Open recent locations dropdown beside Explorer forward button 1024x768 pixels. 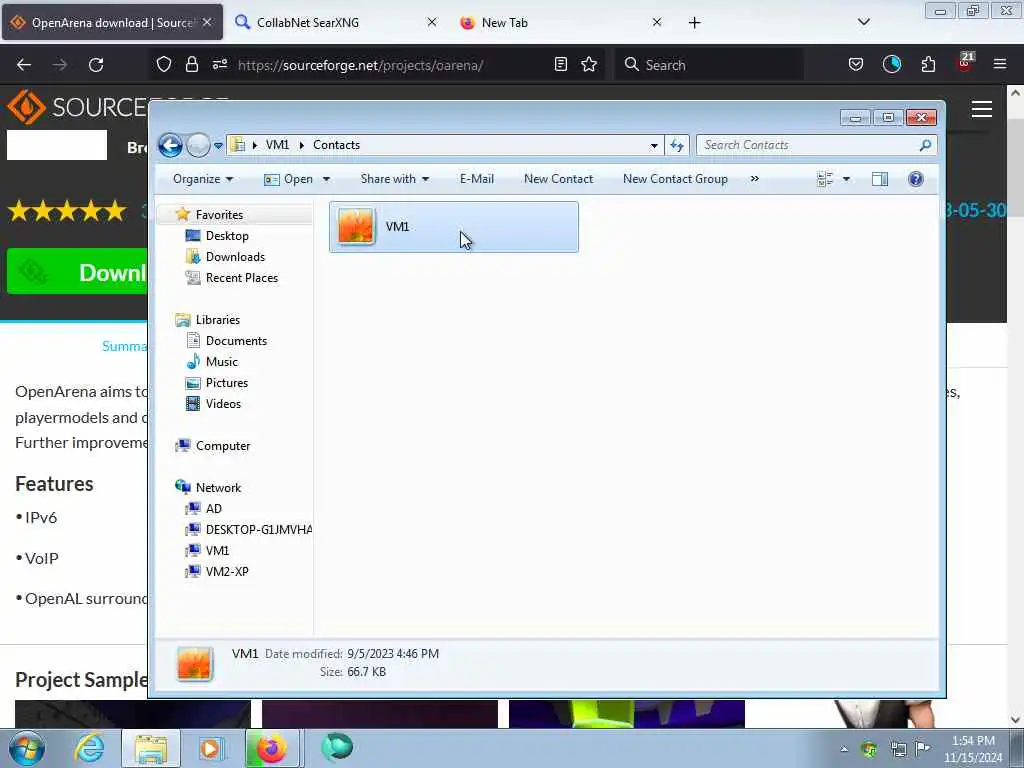click(218, 146)
